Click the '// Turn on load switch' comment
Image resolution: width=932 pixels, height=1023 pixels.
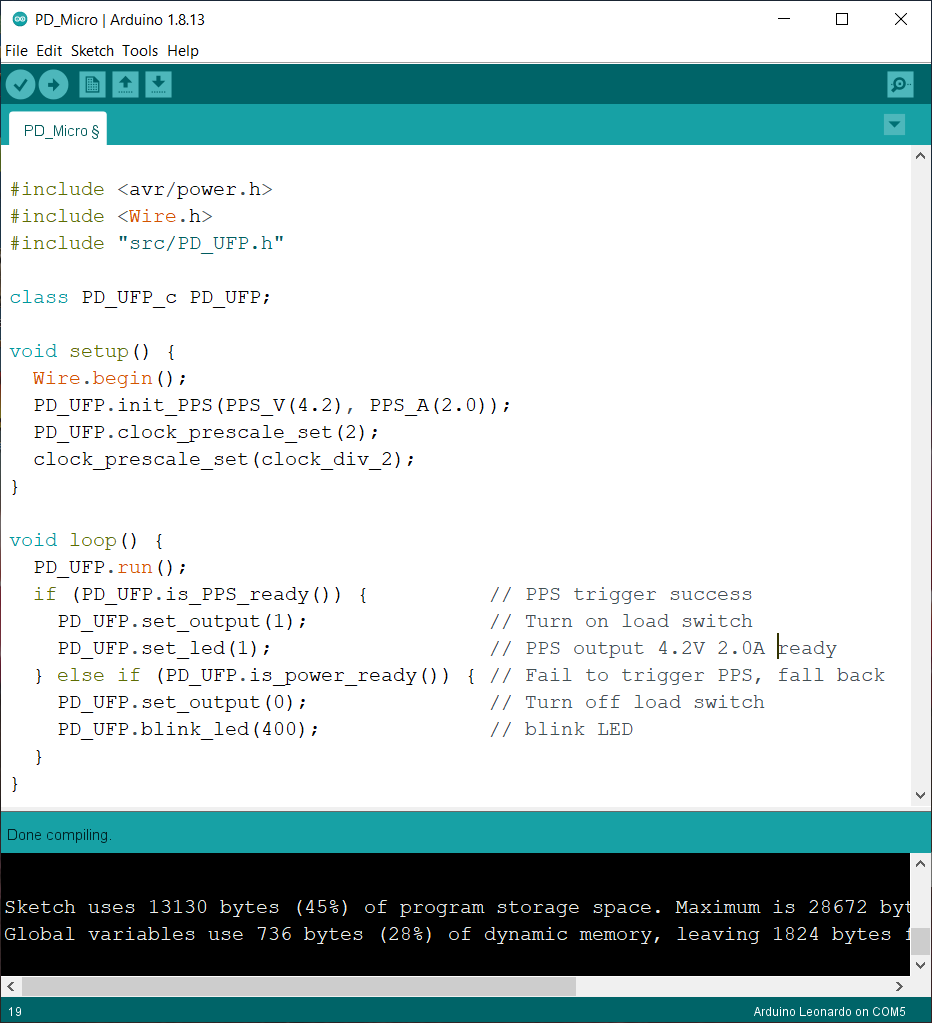621,621
